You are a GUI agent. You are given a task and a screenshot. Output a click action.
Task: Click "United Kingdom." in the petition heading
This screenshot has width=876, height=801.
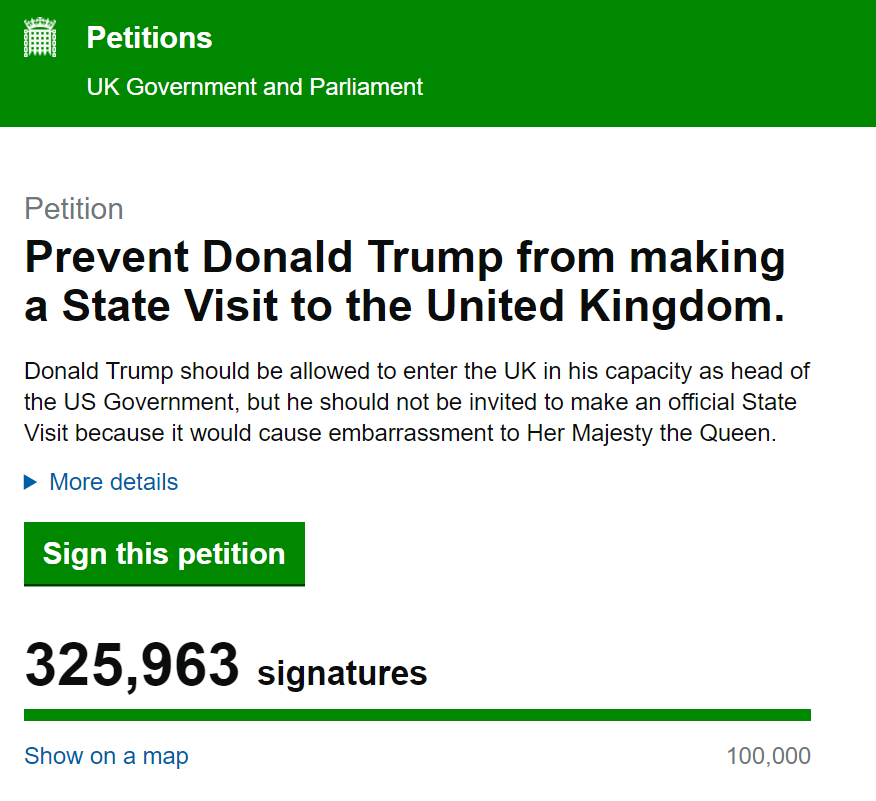tap(606, 307)
